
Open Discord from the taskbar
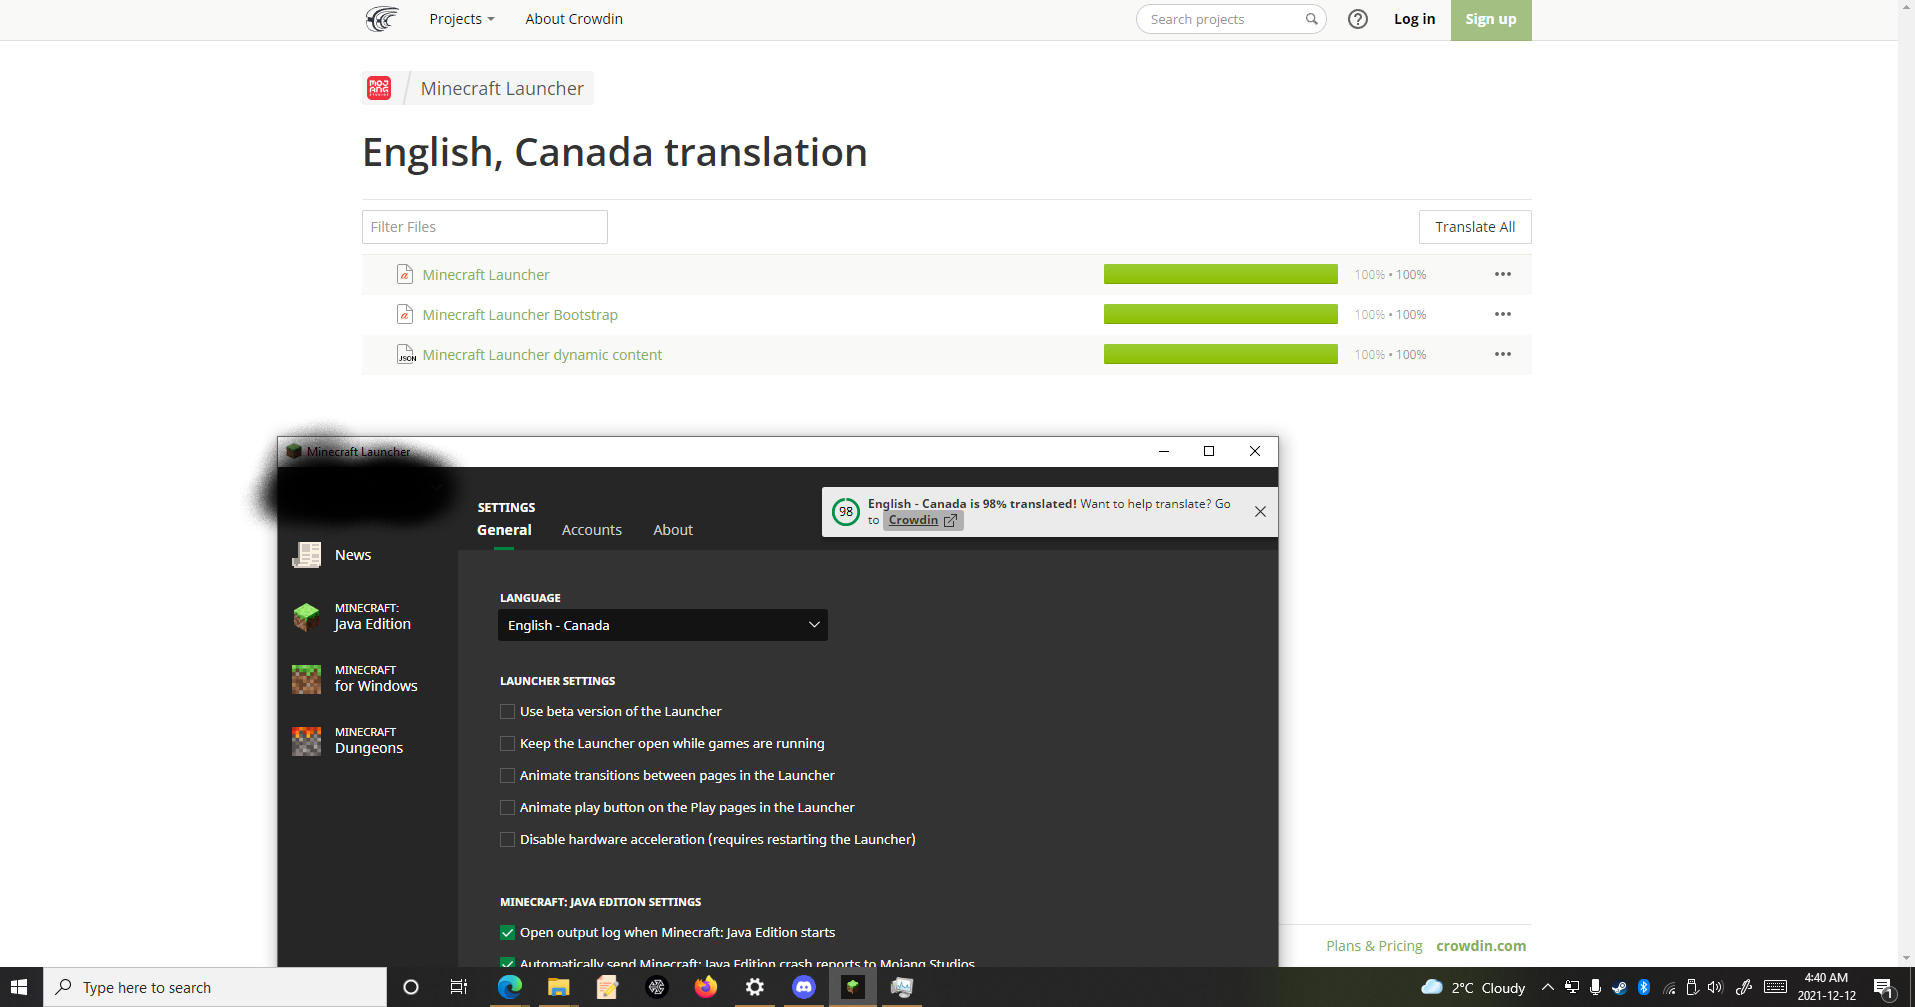click(804, 987)
